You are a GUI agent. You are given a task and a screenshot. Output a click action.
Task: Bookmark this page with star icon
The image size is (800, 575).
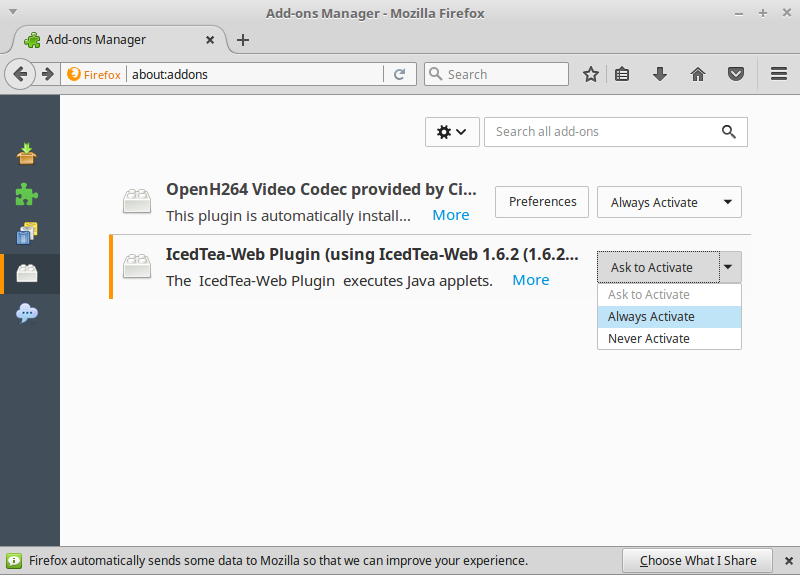[x=591, y=74]
